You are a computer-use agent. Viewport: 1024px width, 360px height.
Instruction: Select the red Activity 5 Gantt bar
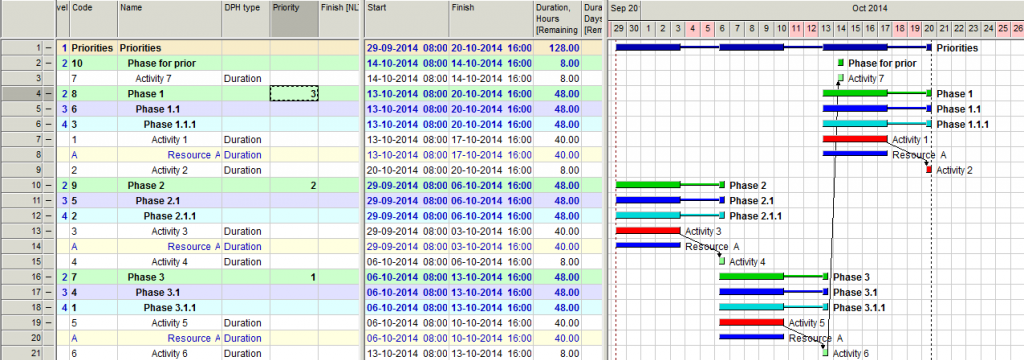coord(751,322)
